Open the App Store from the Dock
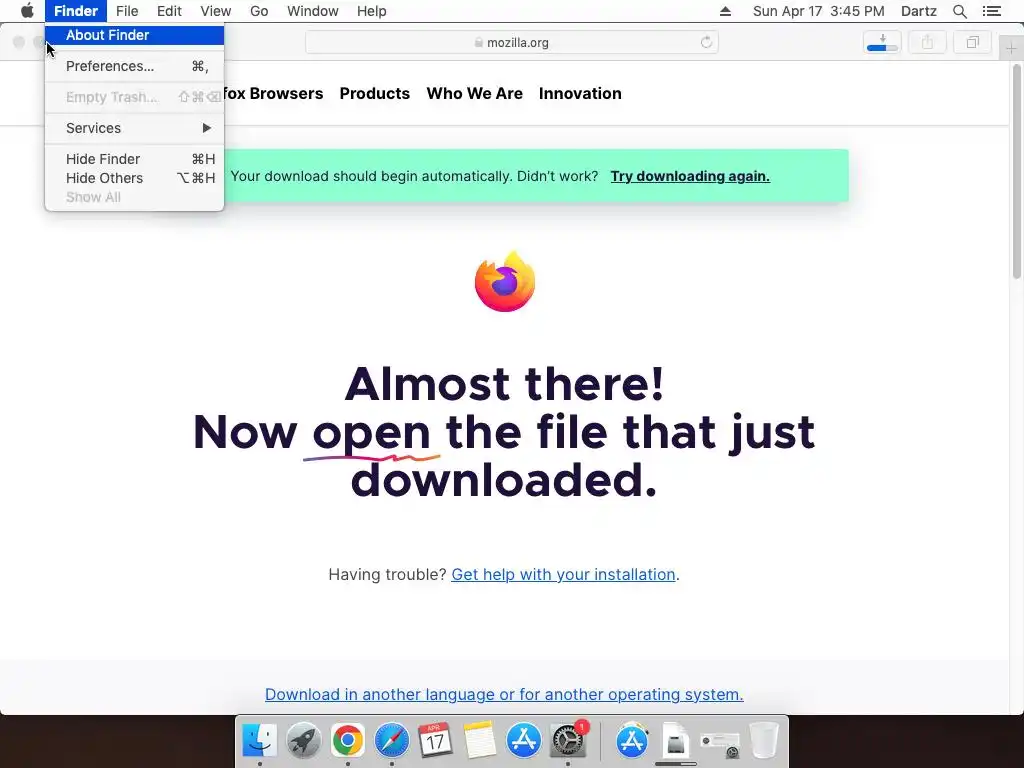This screenshot has width=1024, height=768. [524, 741]
